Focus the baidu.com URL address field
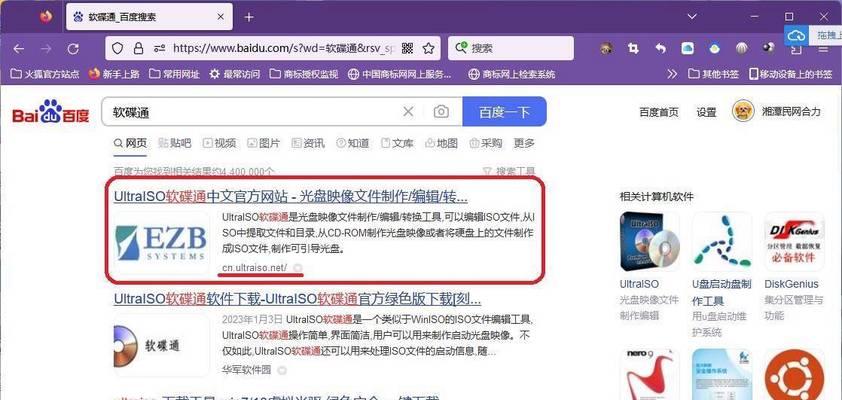 click(284, 49)
